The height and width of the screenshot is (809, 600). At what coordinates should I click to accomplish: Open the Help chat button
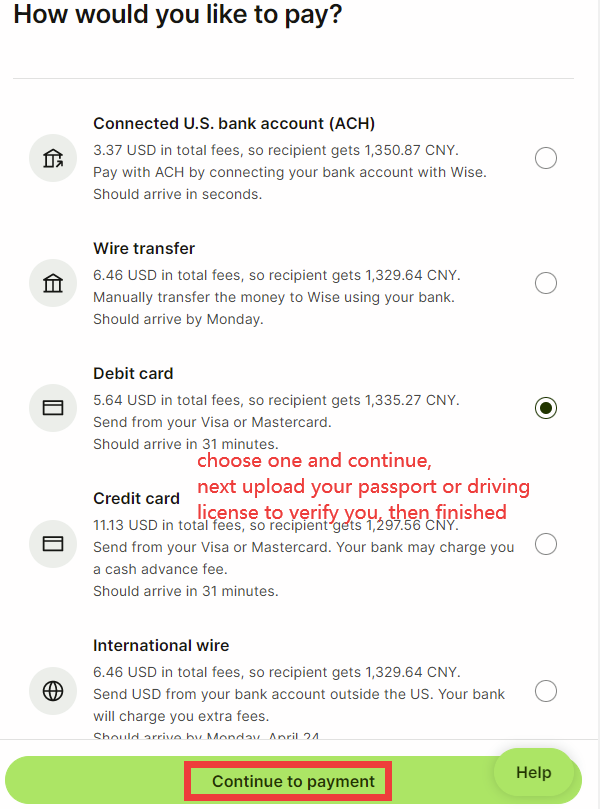coord(533,772)
